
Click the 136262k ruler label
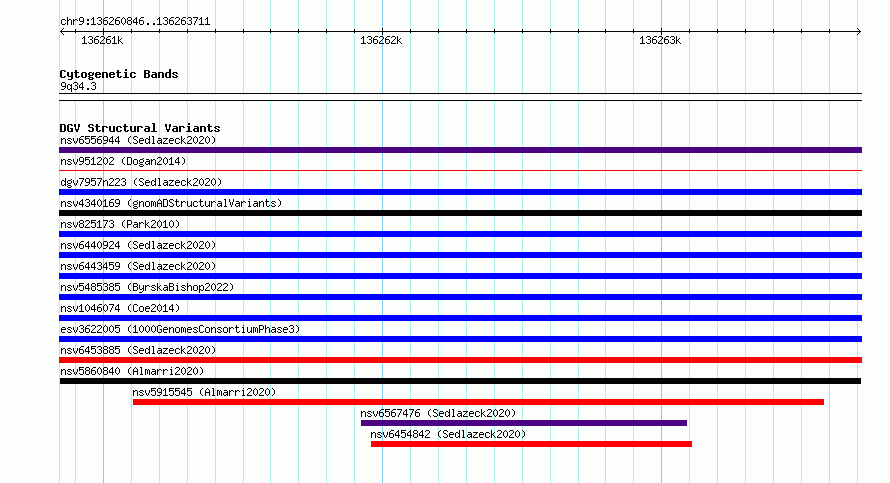(x=381, y=40)
